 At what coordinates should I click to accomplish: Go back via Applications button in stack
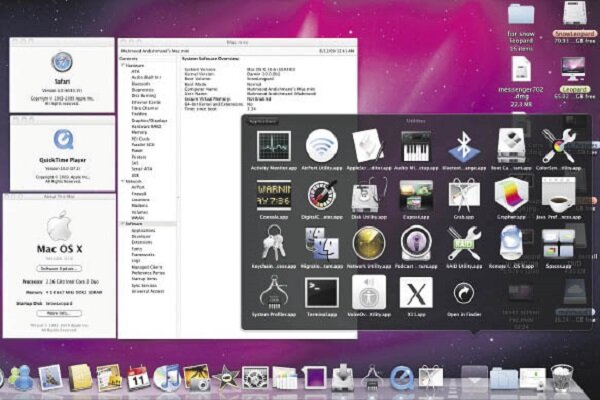[x=262, y=121]
